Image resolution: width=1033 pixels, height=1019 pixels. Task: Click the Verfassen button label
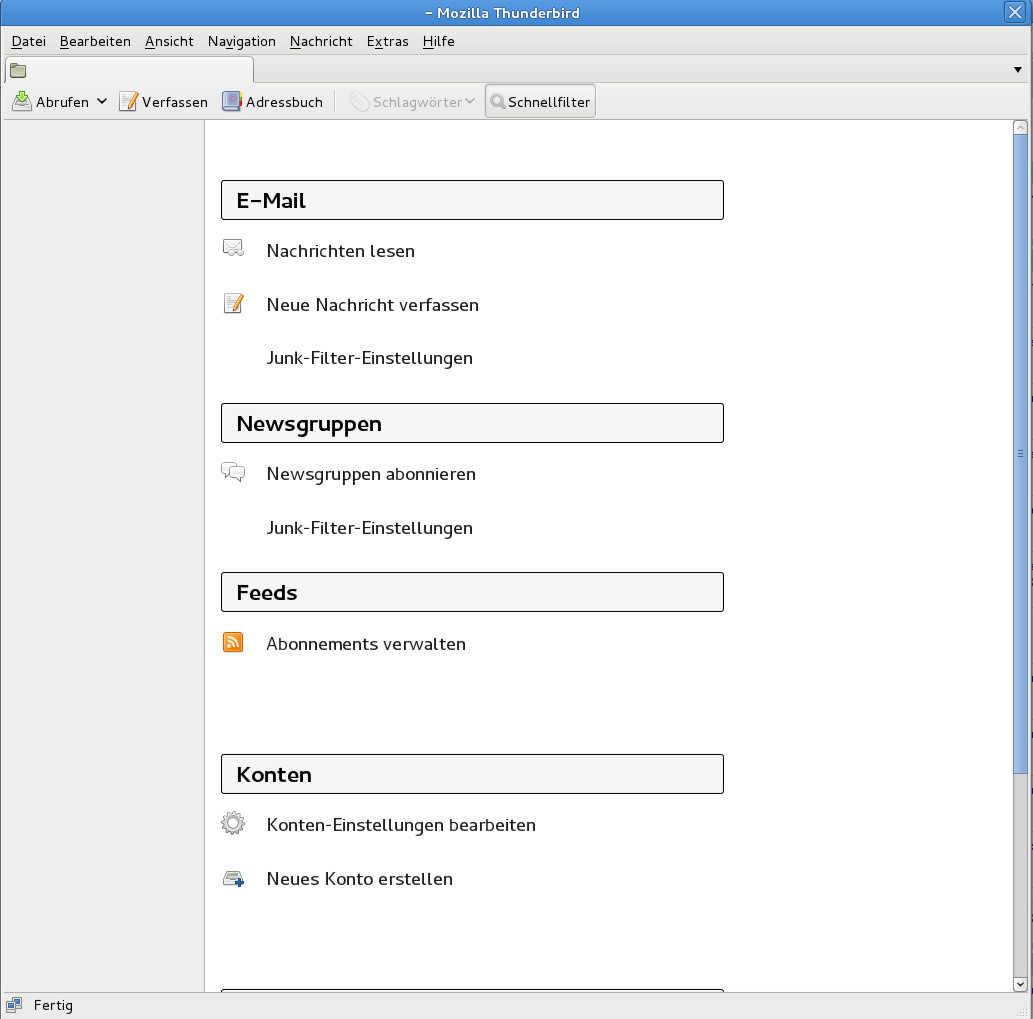tap(175, 102)
